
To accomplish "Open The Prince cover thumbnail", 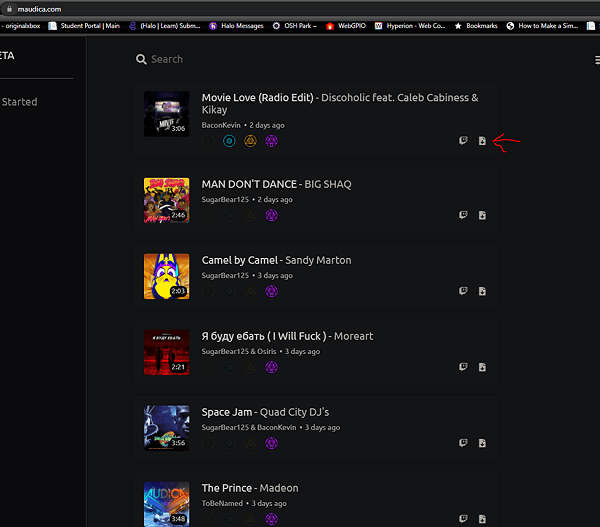I will 166,504.
